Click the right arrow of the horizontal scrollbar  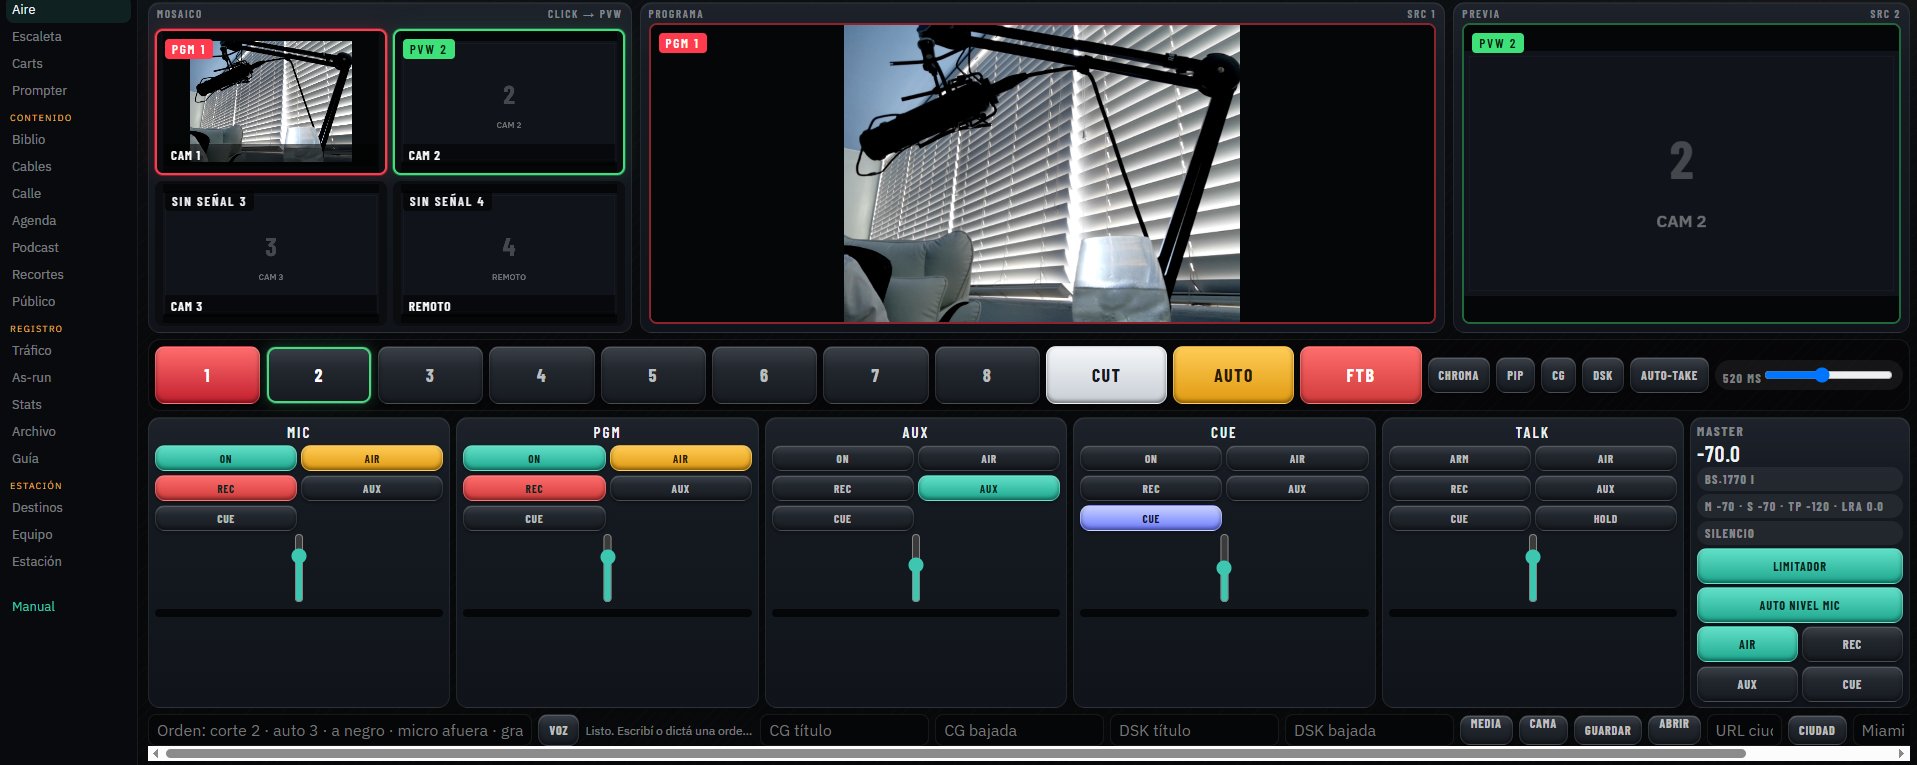click(x=1902, y=753)
